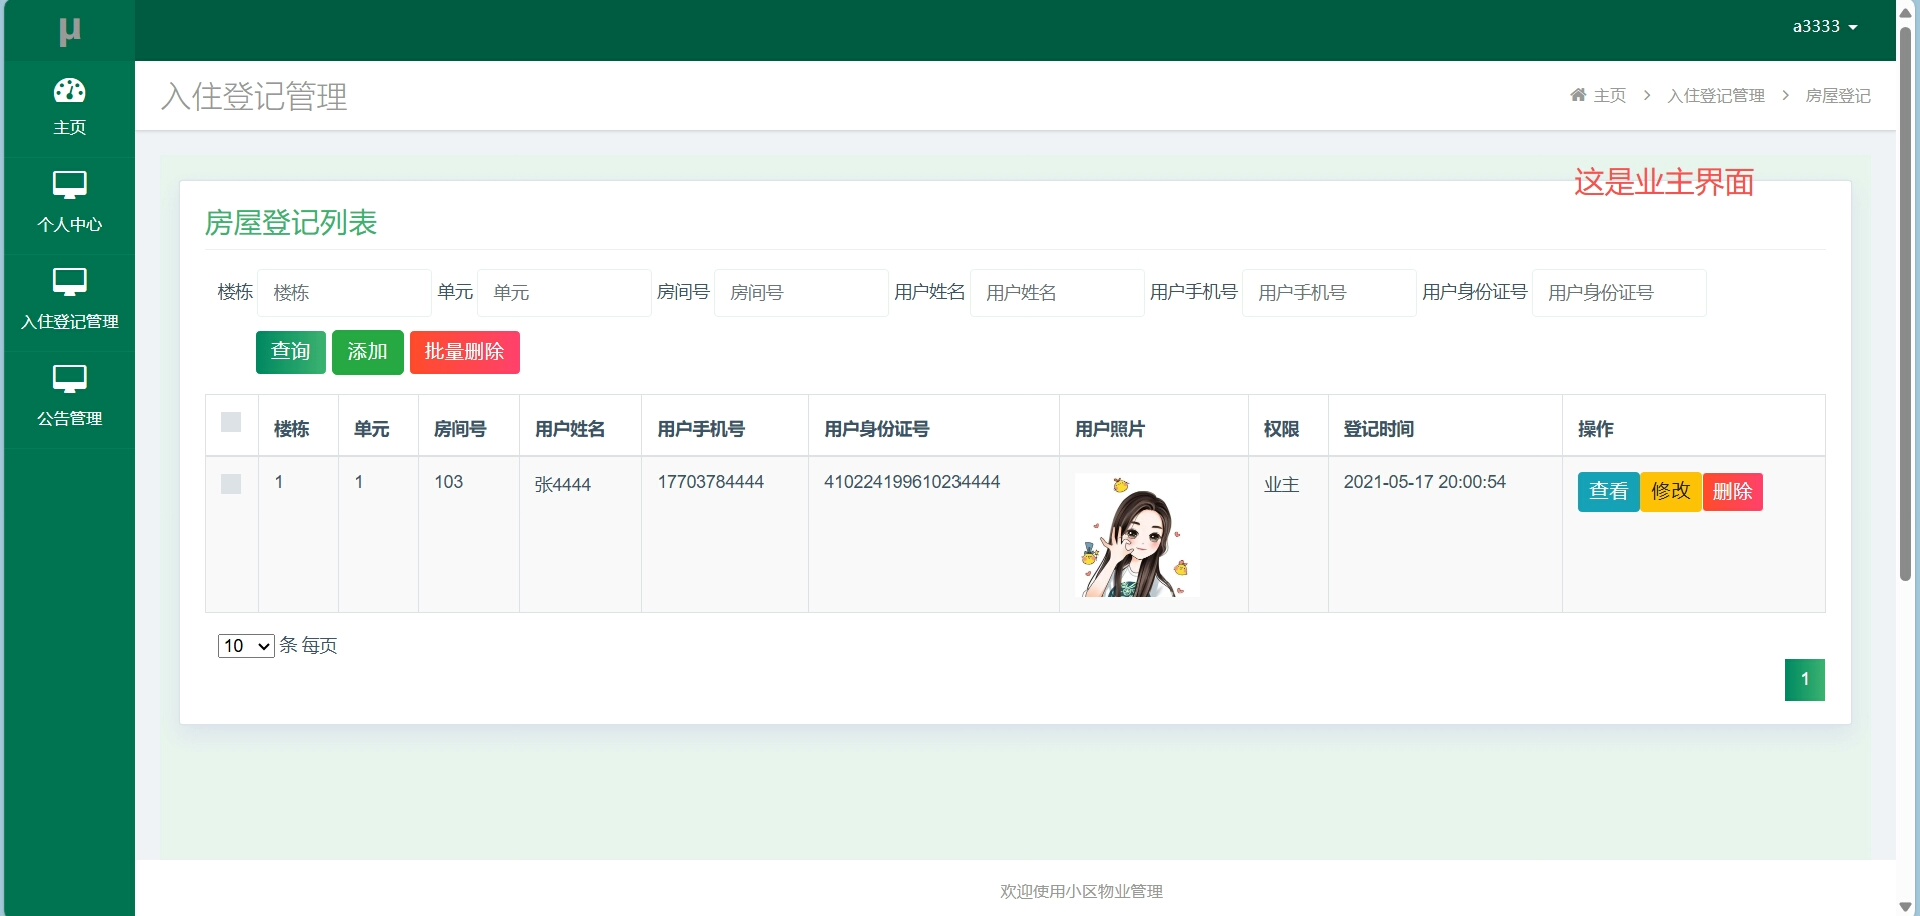This screenshot has height=916, width=1920.
Task: Open the a3333 user account dropdown
Action: click(x=1825, y=27)
